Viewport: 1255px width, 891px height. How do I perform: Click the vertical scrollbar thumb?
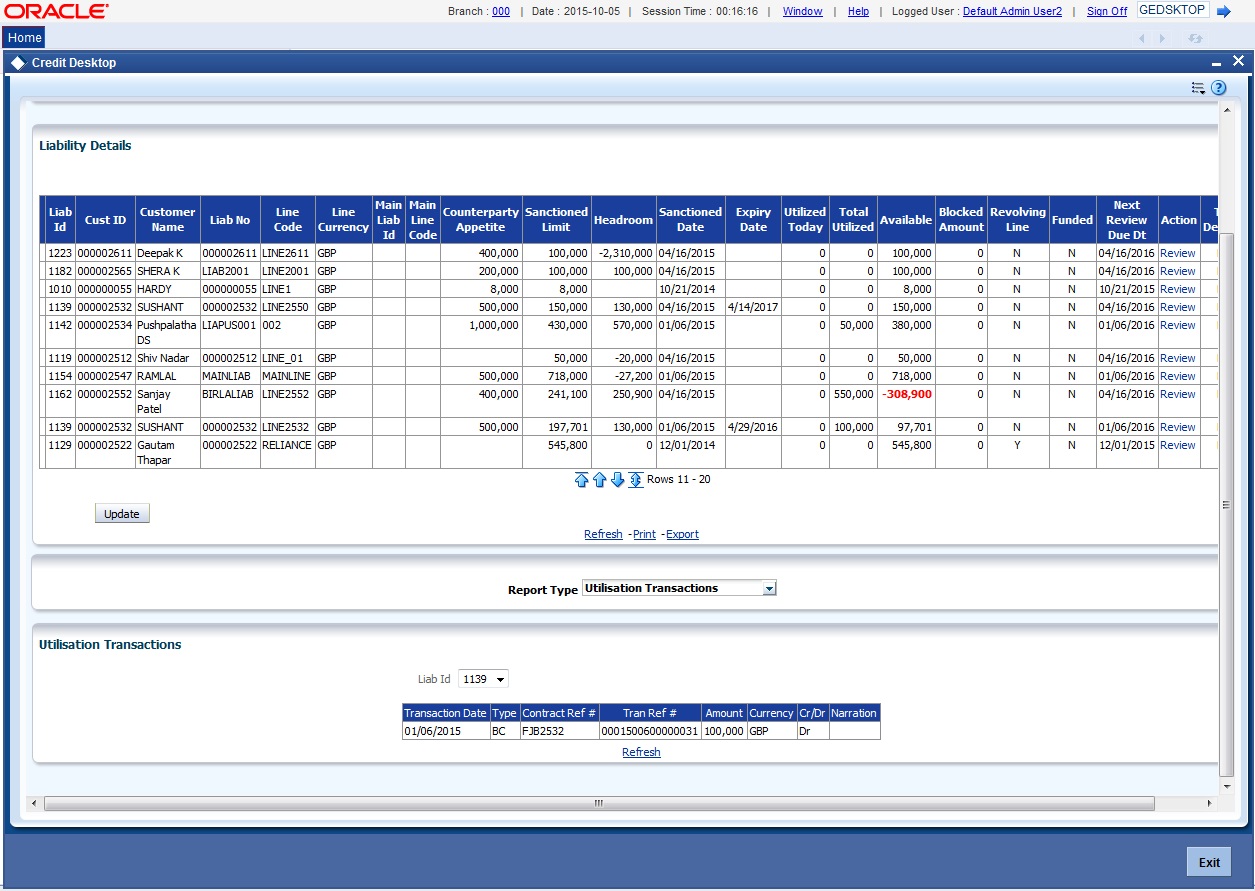tap(1226, 505)
